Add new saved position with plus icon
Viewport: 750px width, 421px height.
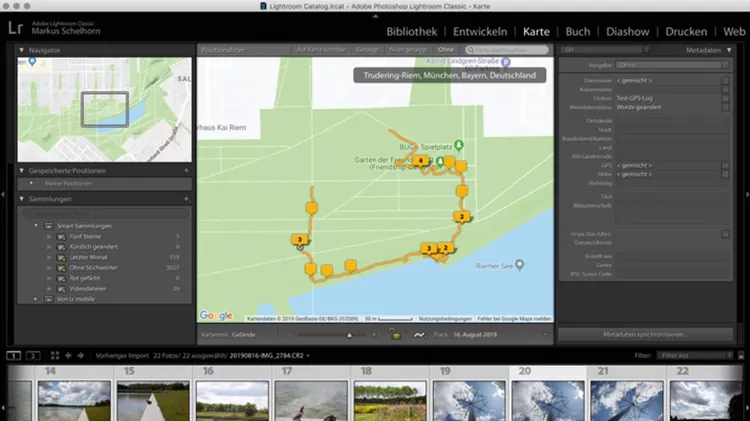[187, 170]
